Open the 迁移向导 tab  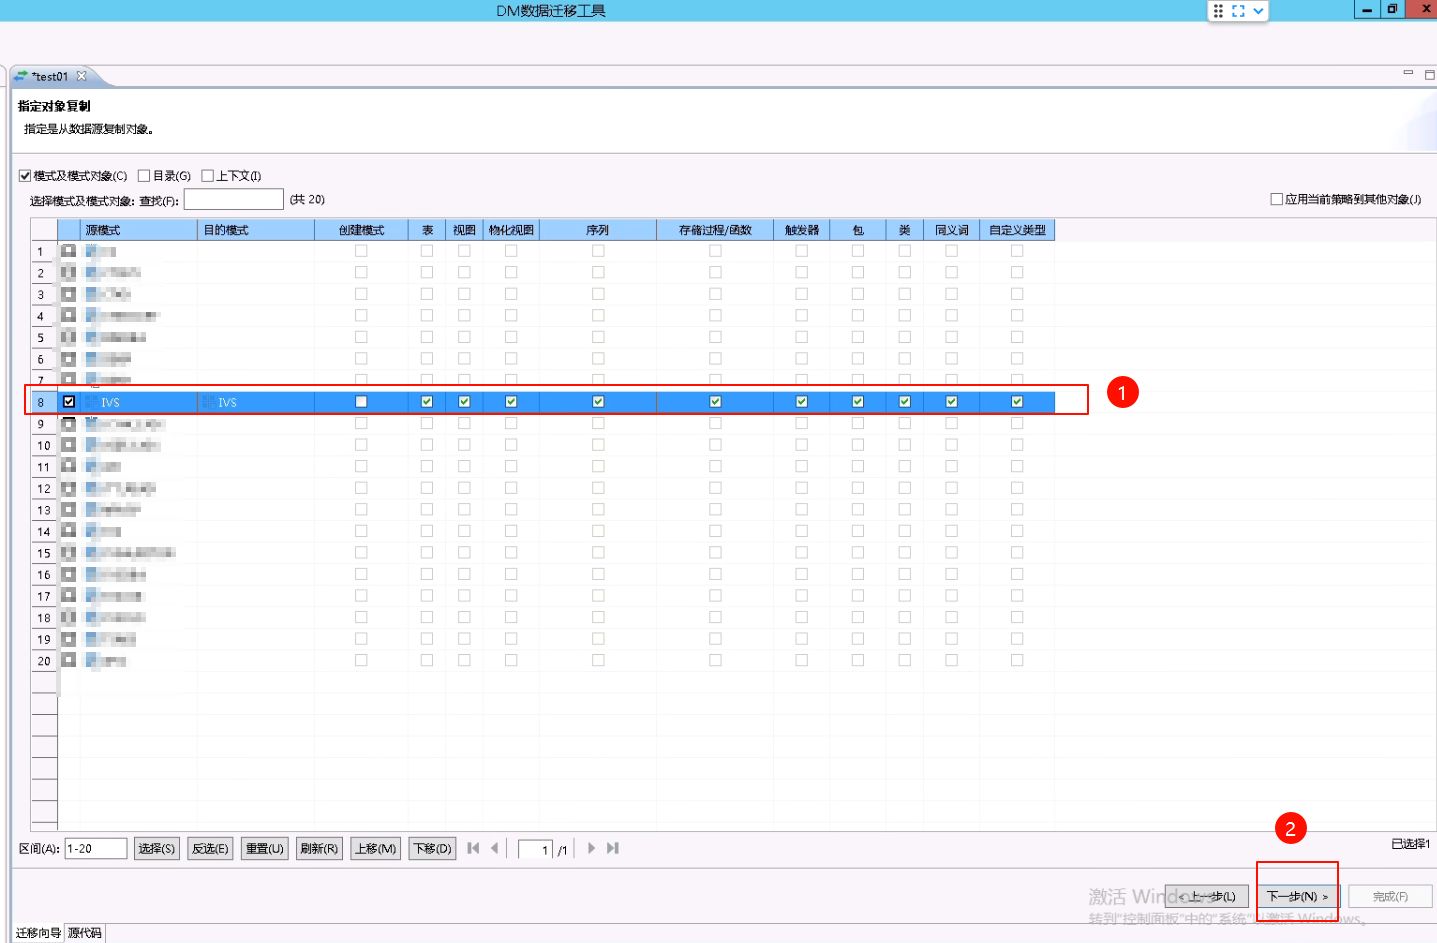point(38,933)
